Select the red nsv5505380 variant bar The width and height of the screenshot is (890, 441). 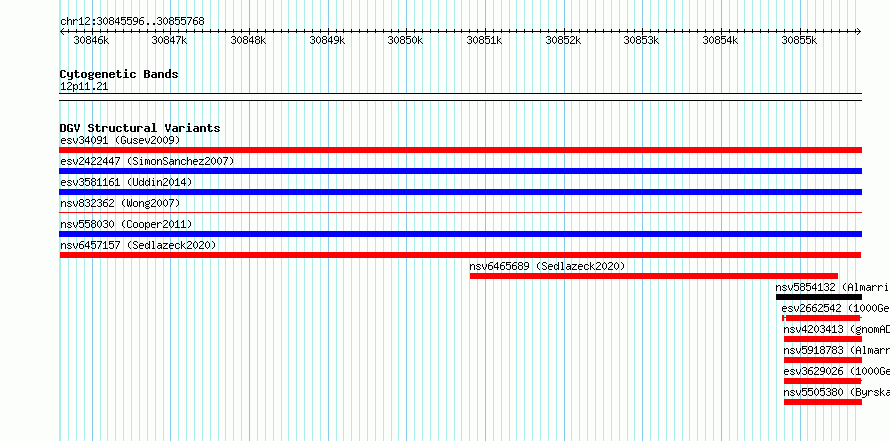click(823, 402)
